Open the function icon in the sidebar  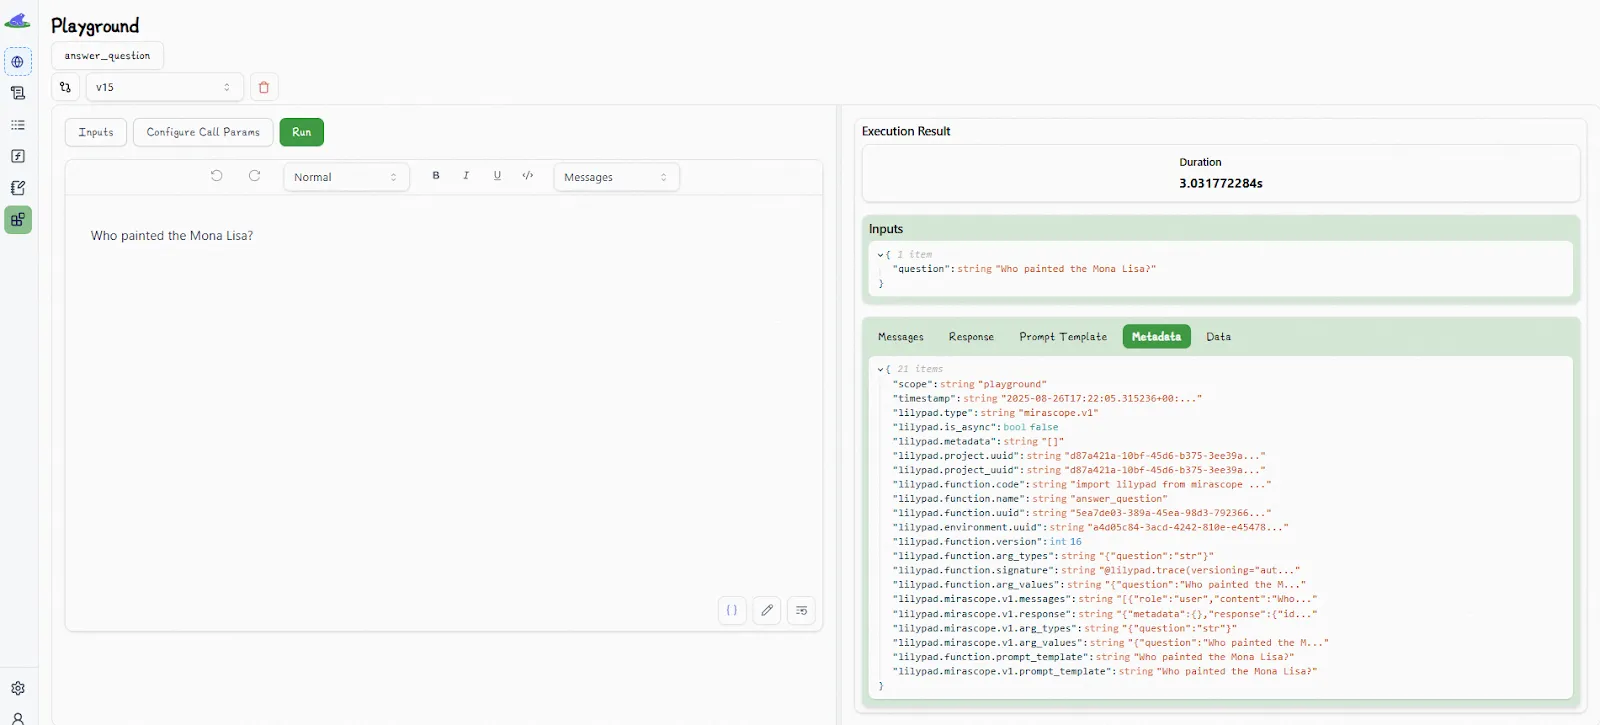pos(18,156)
